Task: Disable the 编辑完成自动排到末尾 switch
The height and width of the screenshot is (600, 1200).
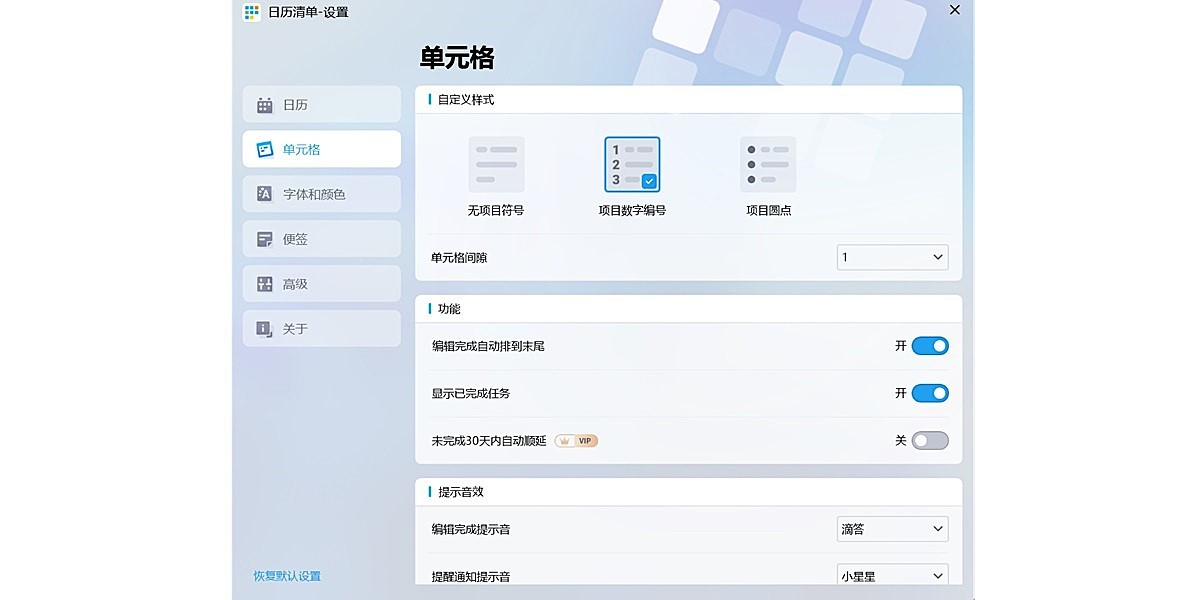Action: (x=929, y=345)
